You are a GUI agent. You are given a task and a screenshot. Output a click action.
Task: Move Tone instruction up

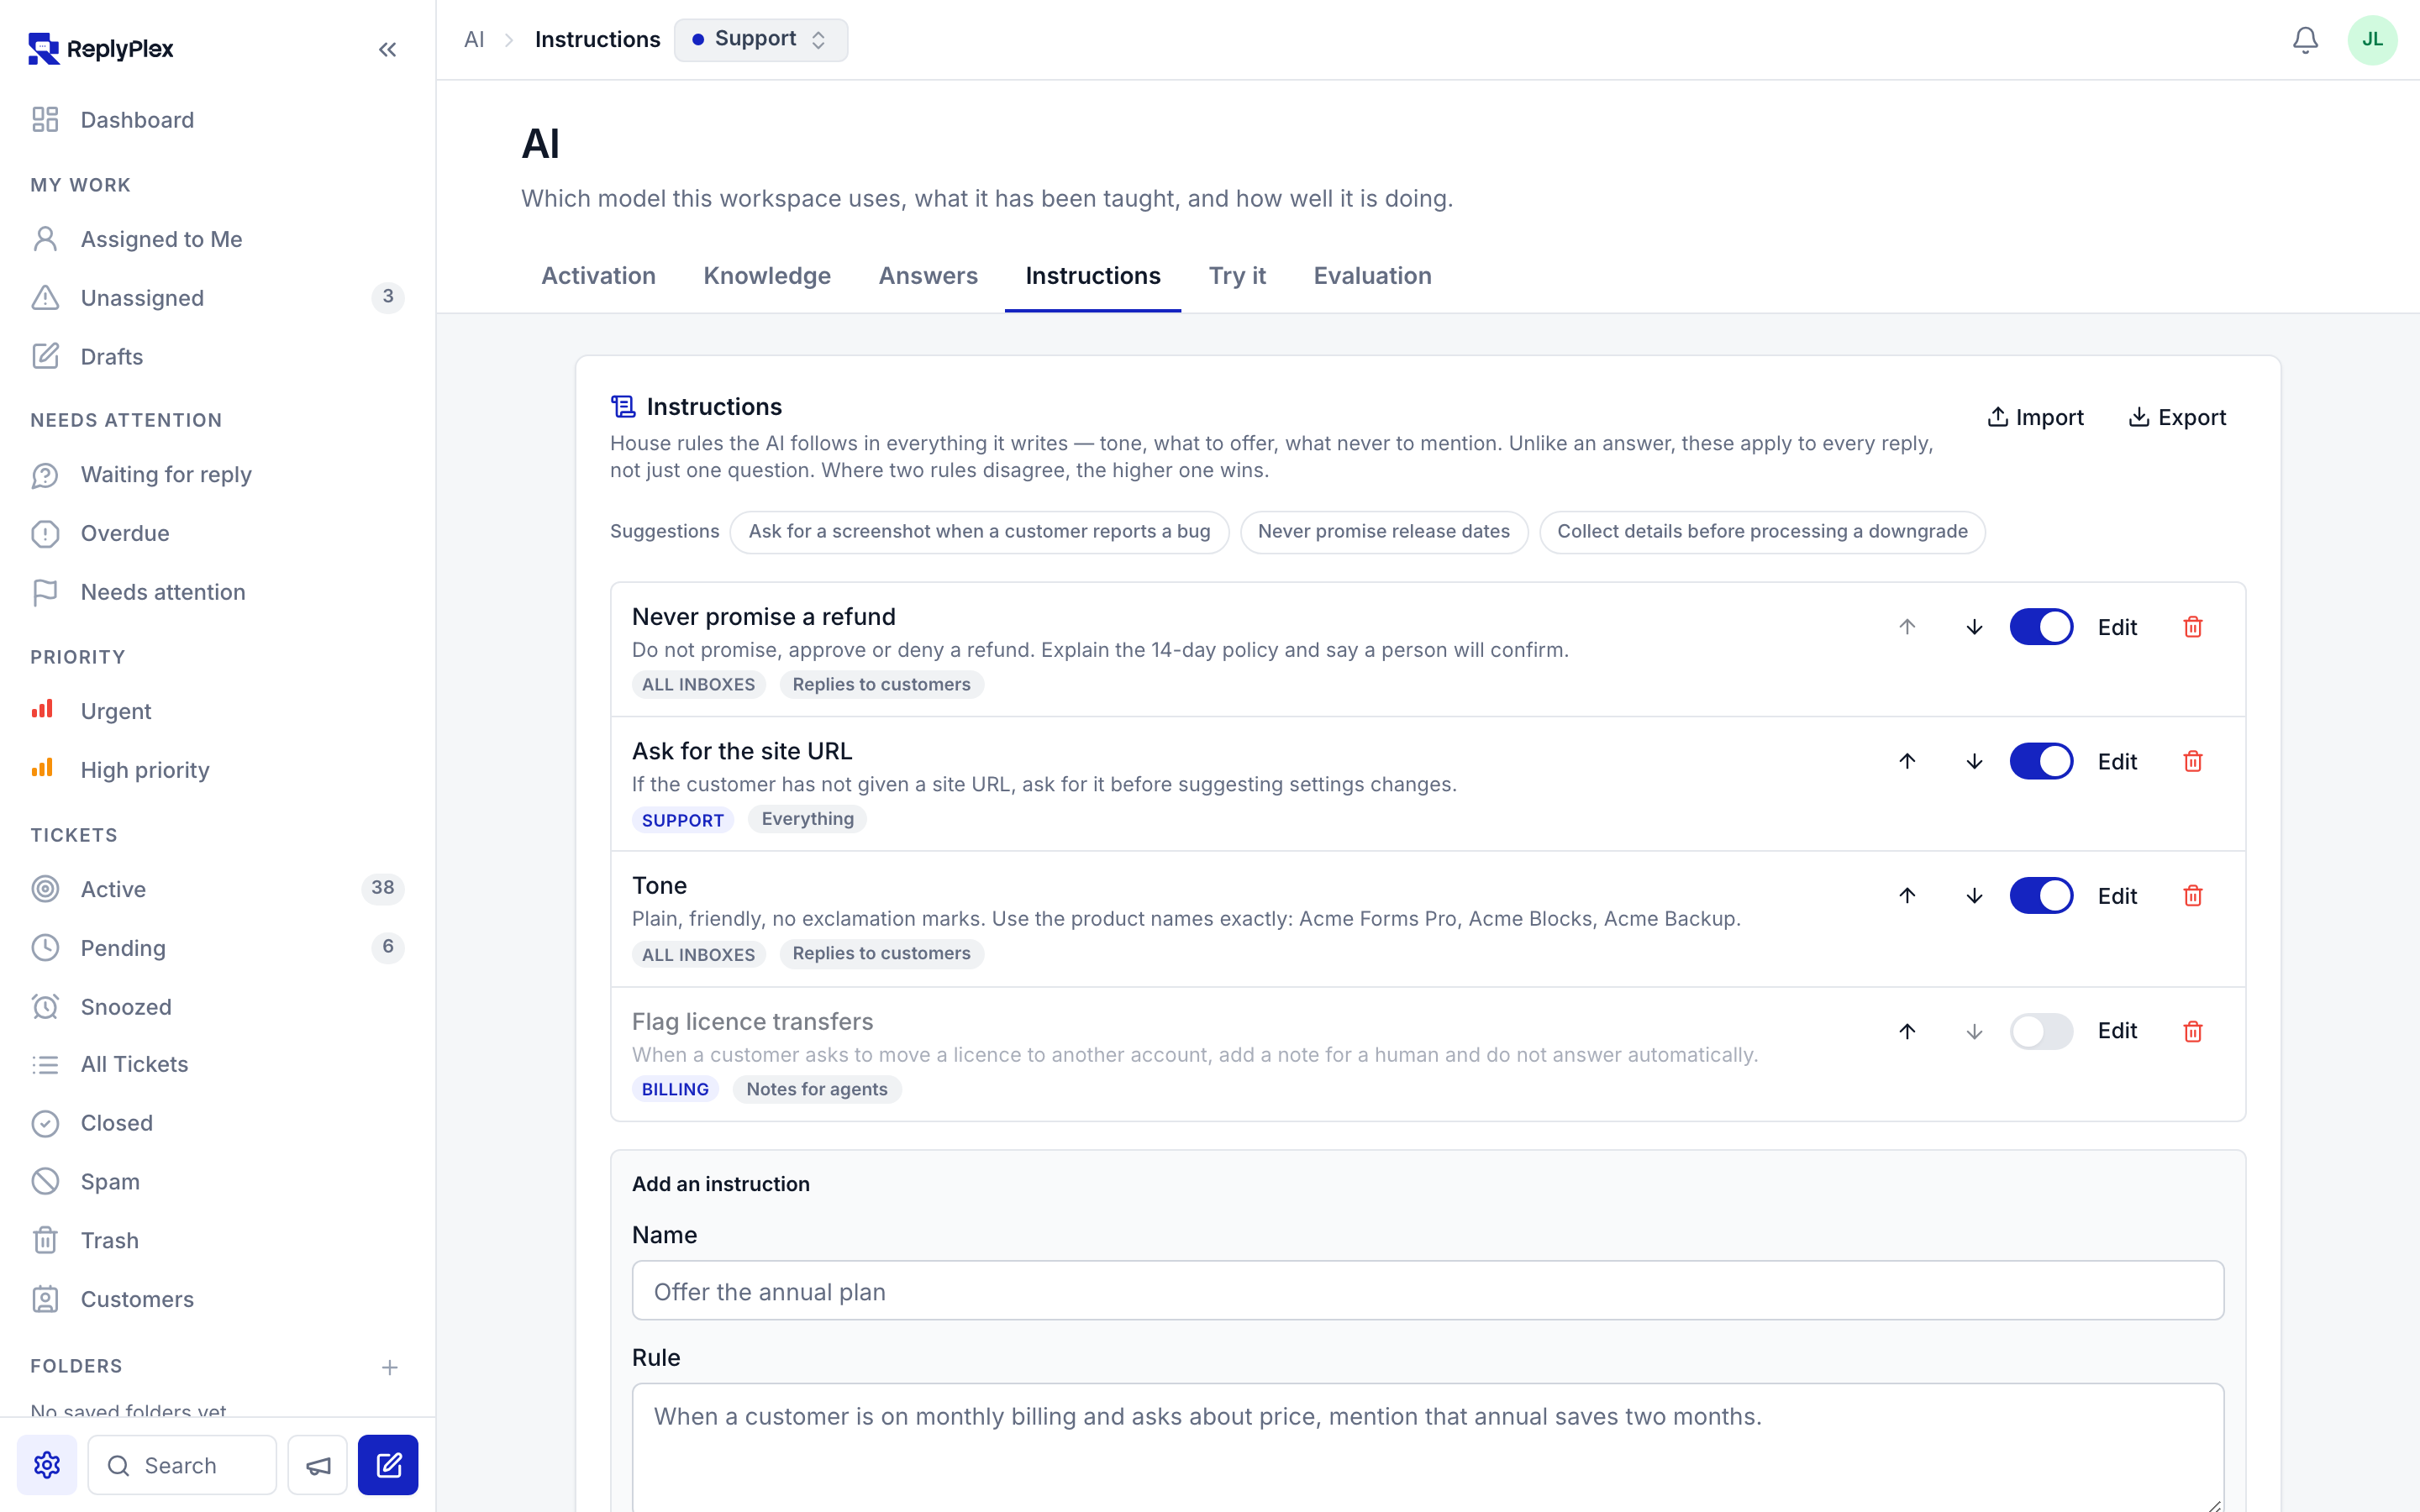coord(1907,895)
